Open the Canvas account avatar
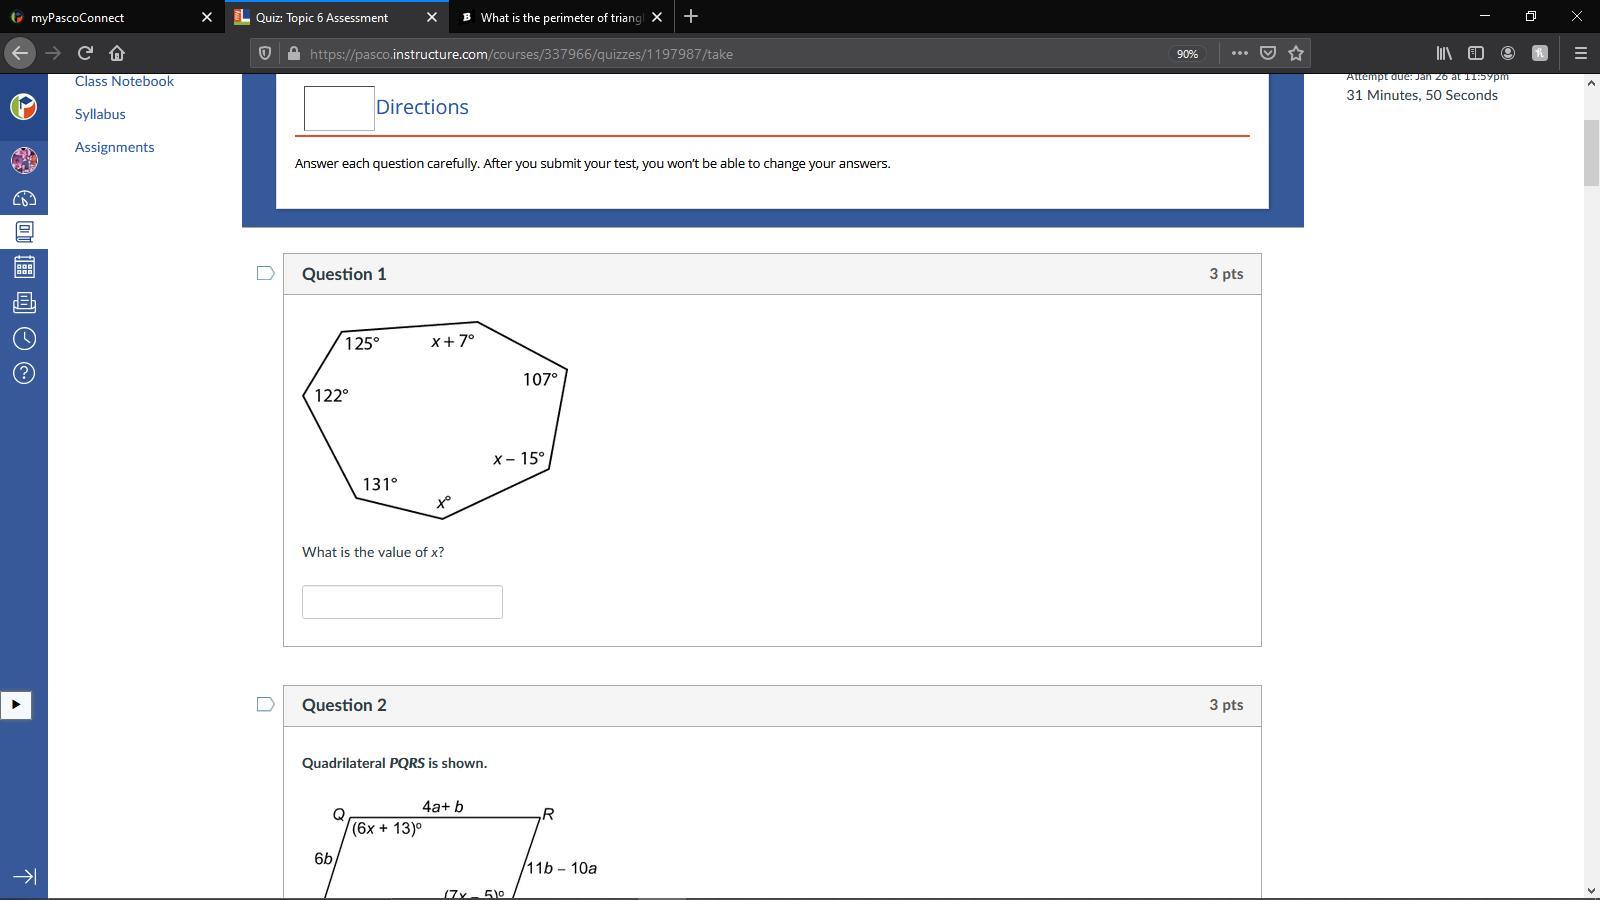The height and width of the screenshot is (900, 1600). pos(24,160)
